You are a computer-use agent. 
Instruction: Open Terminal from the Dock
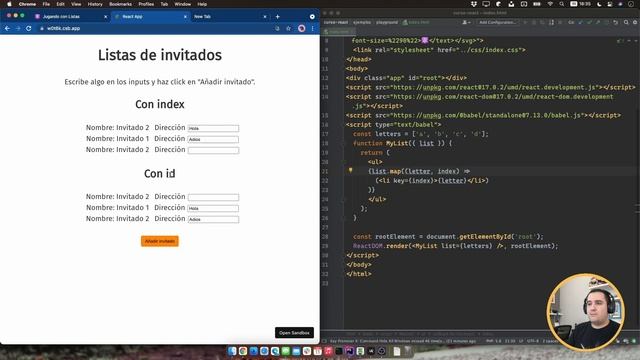[x=339, y=351]
